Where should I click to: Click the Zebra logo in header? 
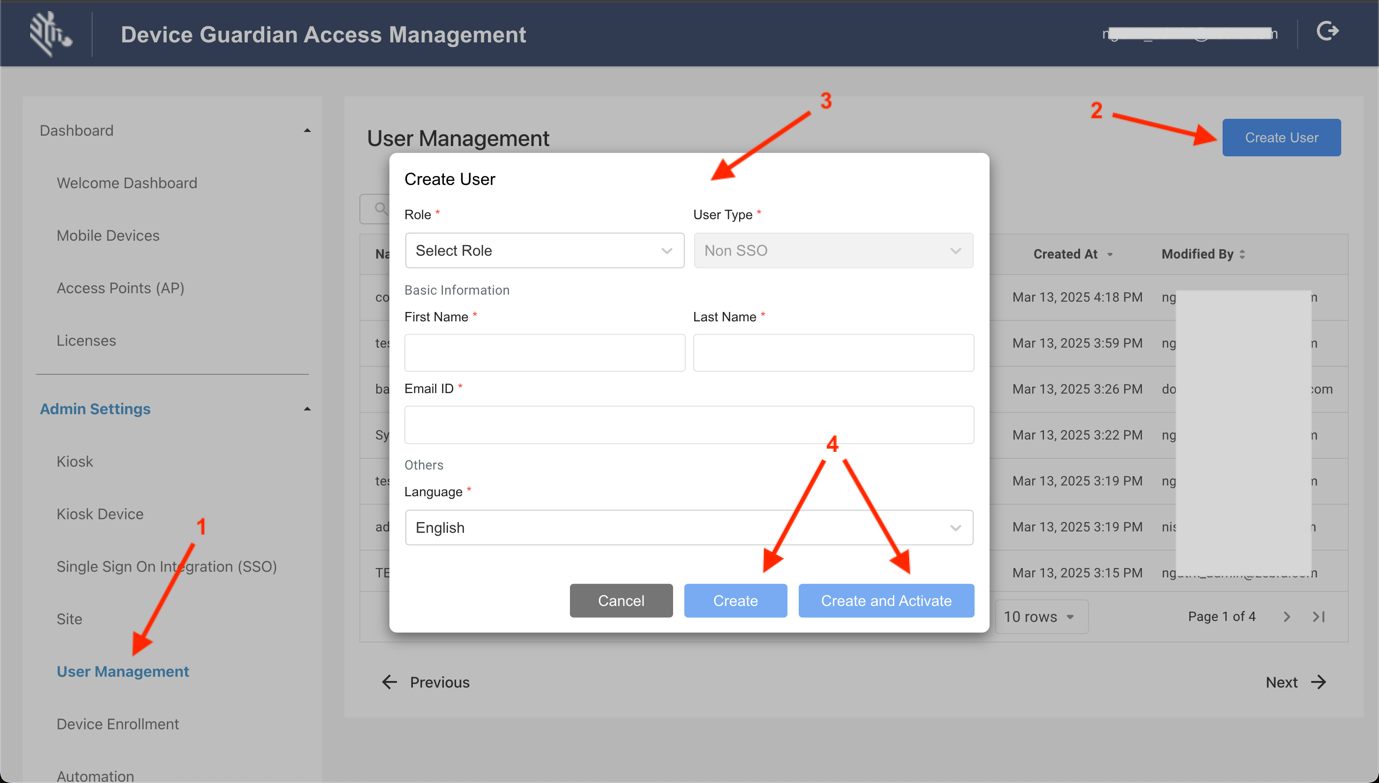50,34
